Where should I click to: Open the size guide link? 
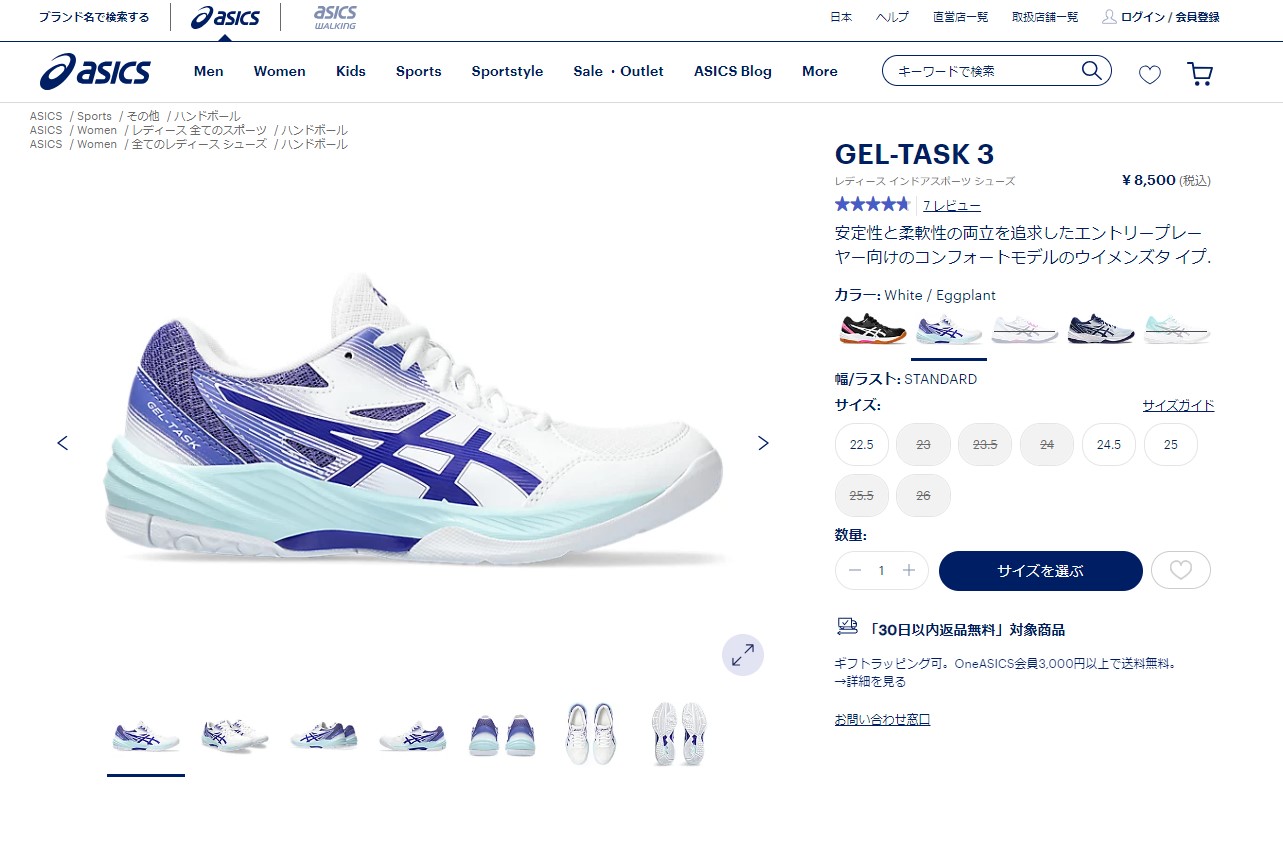coord(1178,406)
